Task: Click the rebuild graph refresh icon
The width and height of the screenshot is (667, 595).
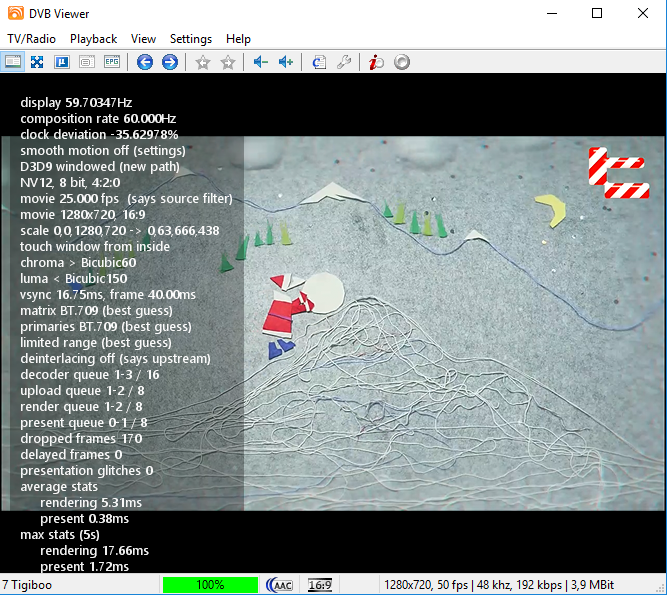Action: (x=319, y=62)
